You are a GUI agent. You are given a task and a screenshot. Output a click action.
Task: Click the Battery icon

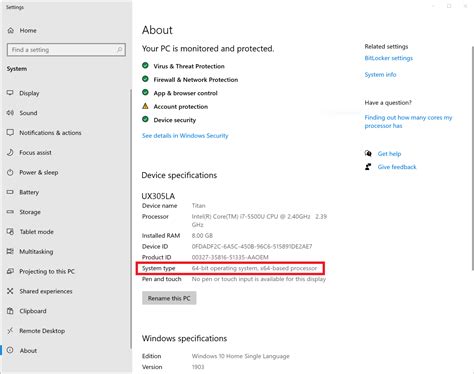[x=10, y=192]
